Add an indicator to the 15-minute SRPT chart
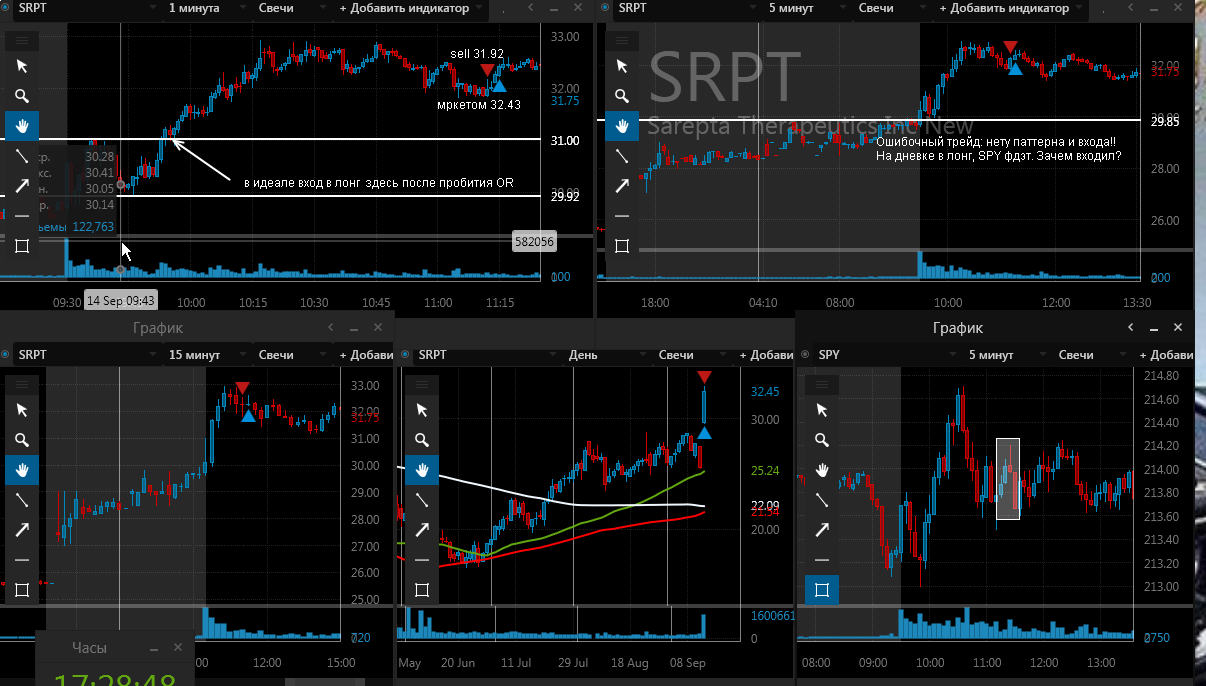 366,355
